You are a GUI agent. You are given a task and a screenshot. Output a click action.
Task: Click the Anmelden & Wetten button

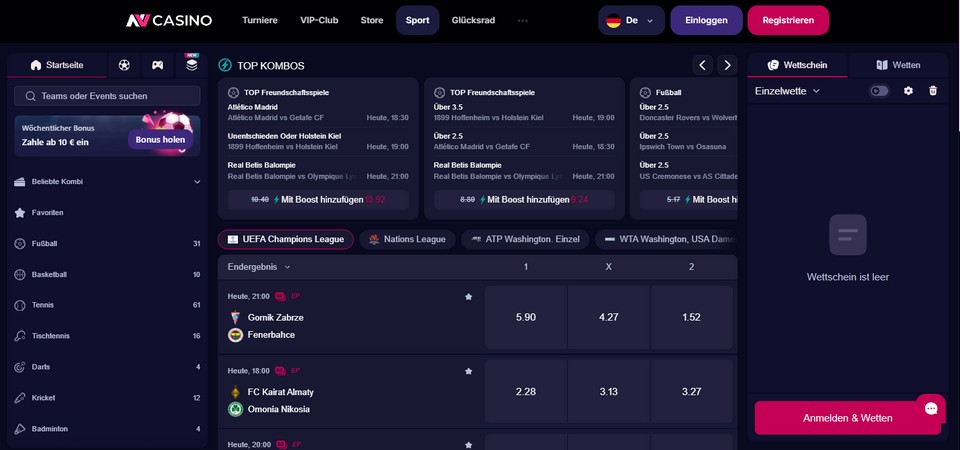(x=847, y=418)
